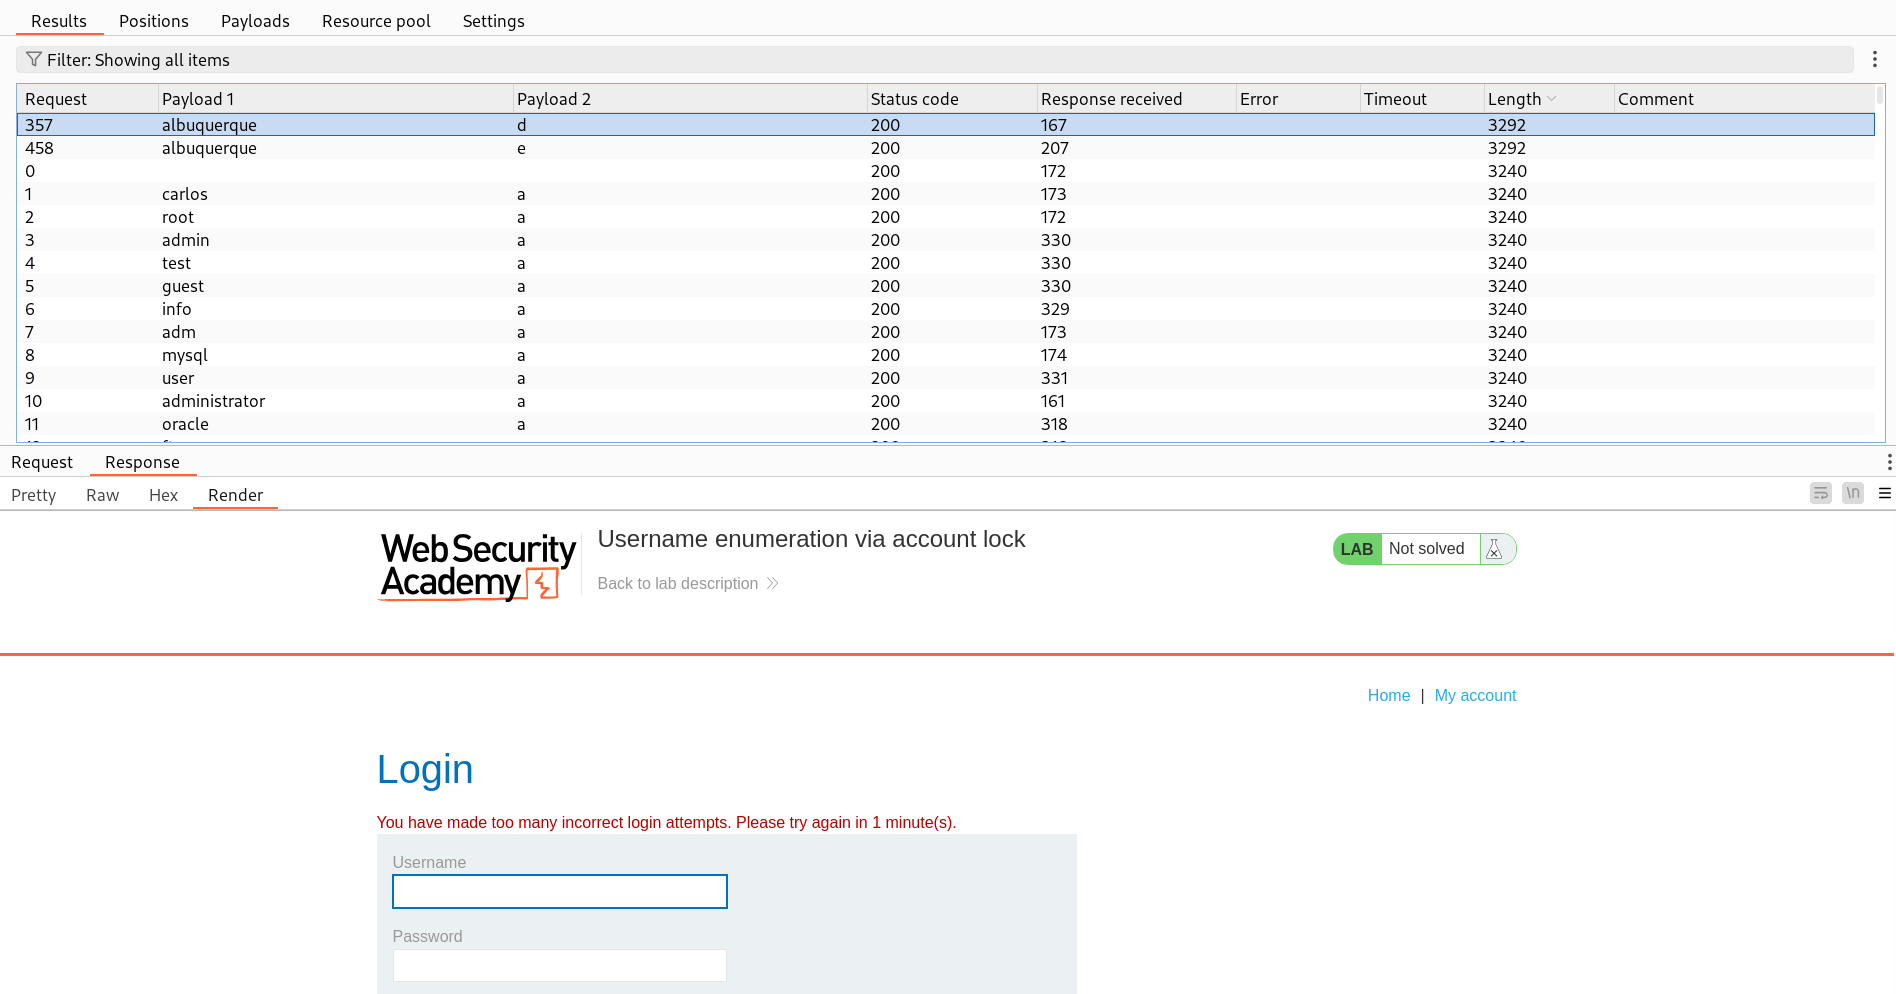
Task: Click the sort chevron on the Length column
Action: (1551, 98)
